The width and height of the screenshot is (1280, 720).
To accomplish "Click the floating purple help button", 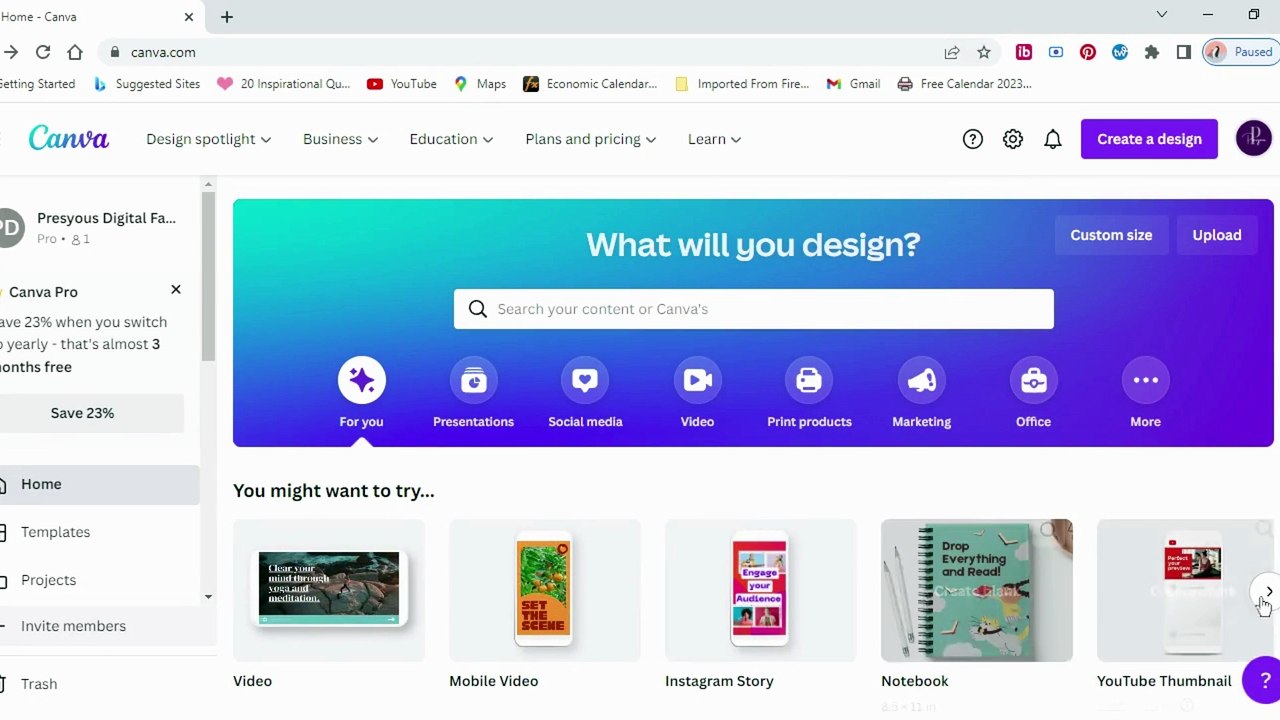I will tap(1263, 680).
